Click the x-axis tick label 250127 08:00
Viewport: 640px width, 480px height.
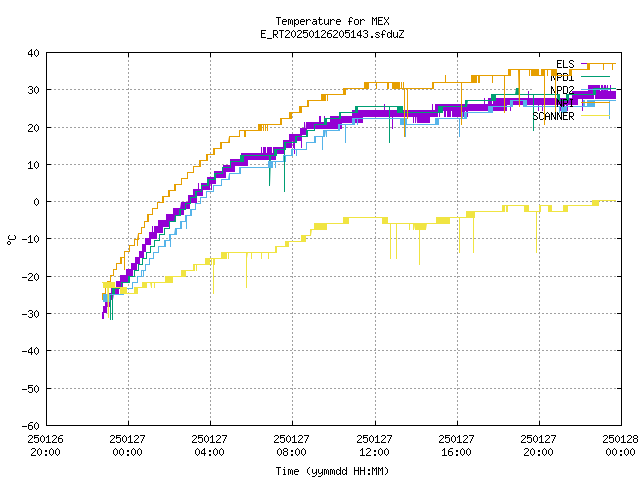coord(292,446)
